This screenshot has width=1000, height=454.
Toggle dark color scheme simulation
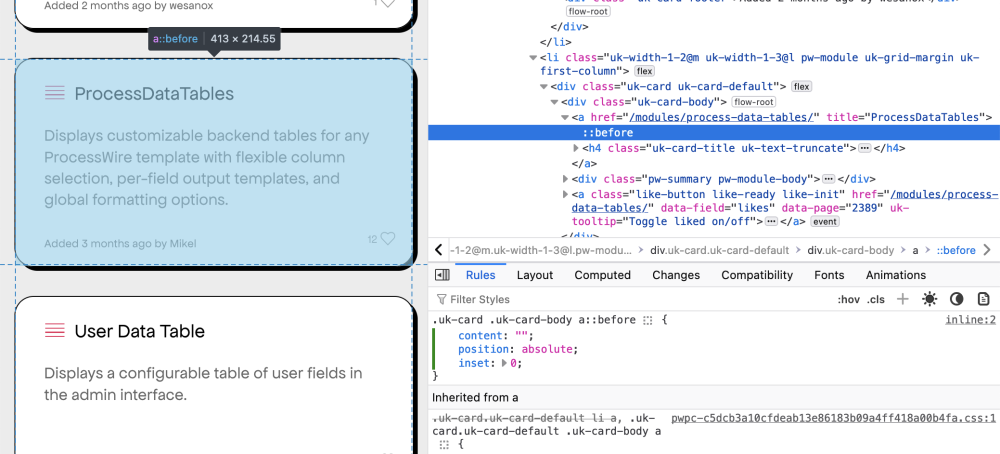[x=956, y=299]
